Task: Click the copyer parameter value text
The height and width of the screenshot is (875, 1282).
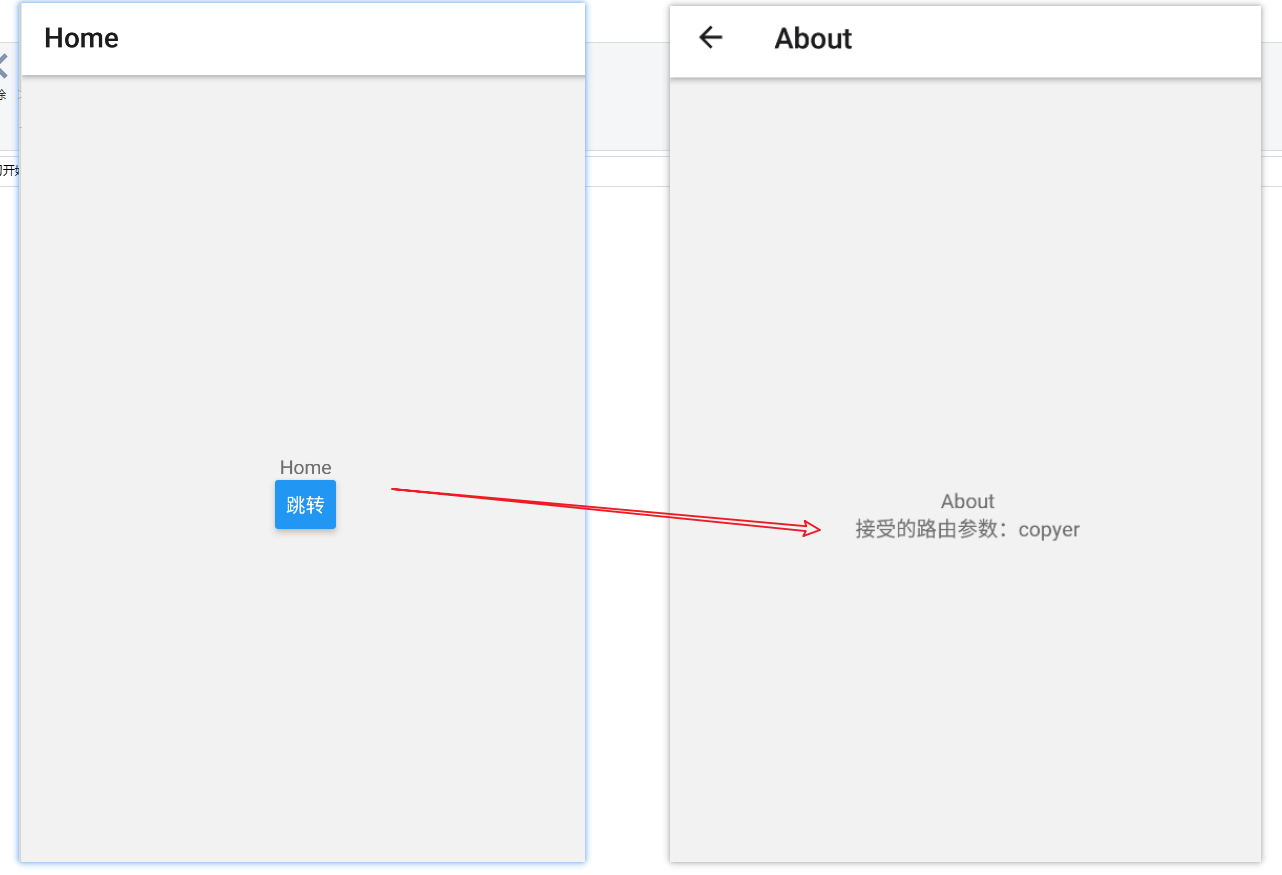Action: (x=1048, y=529)
